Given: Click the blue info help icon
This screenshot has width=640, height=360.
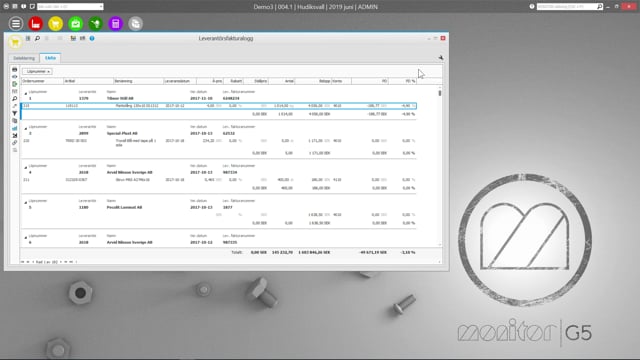Looking at the screenshot, I should [x=92, y=38].
